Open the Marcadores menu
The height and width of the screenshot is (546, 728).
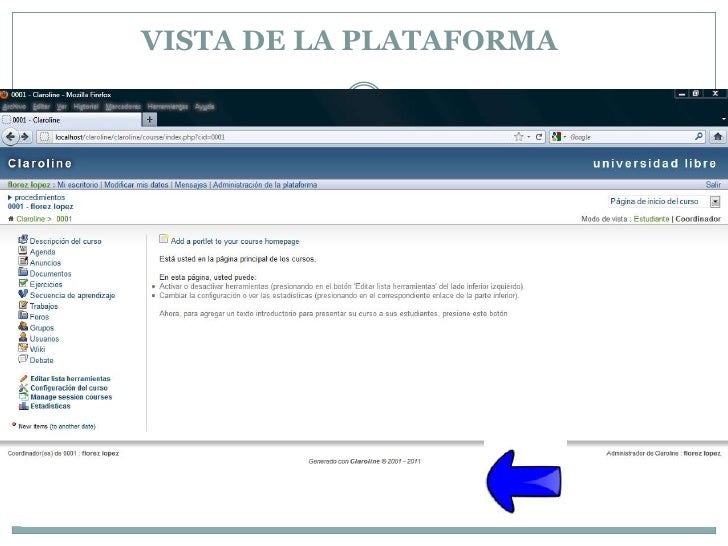tap(123, 107)
